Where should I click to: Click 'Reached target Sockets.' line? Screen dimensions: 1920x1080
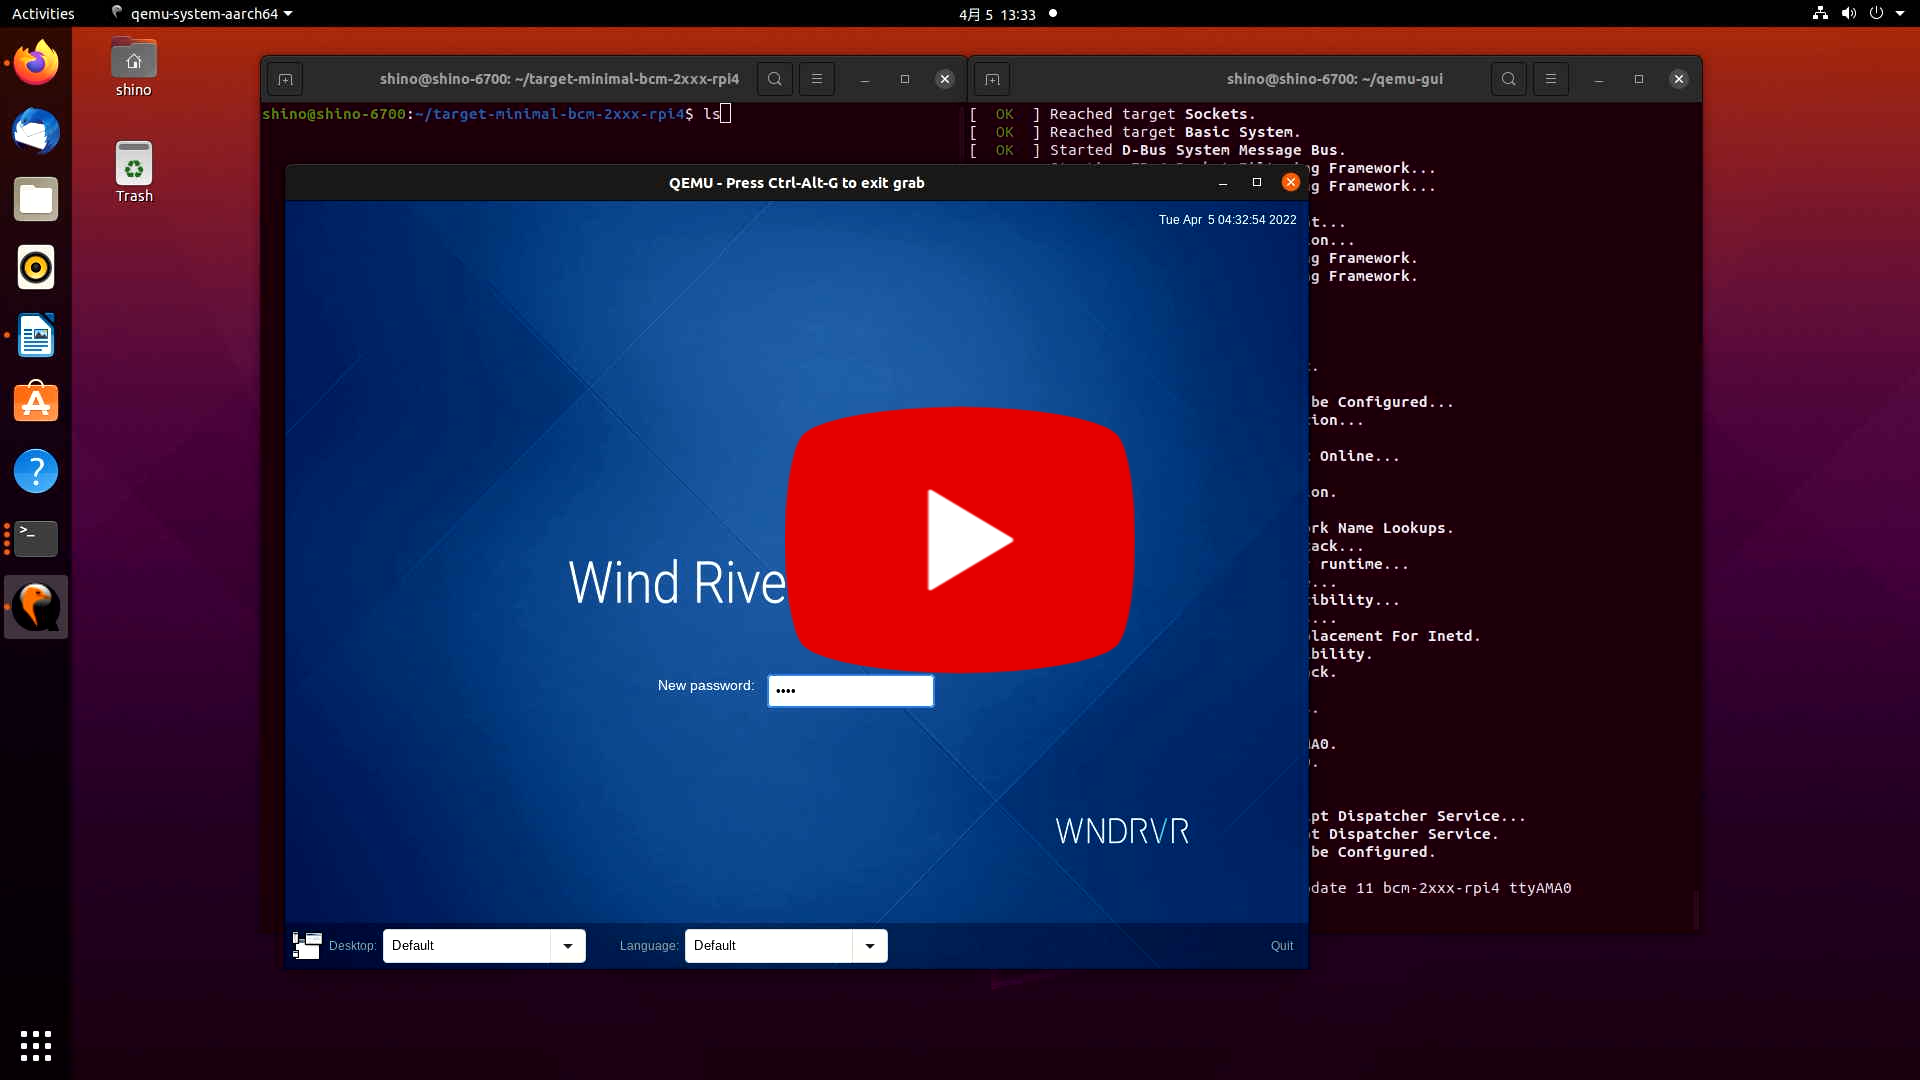[1112, 114]
